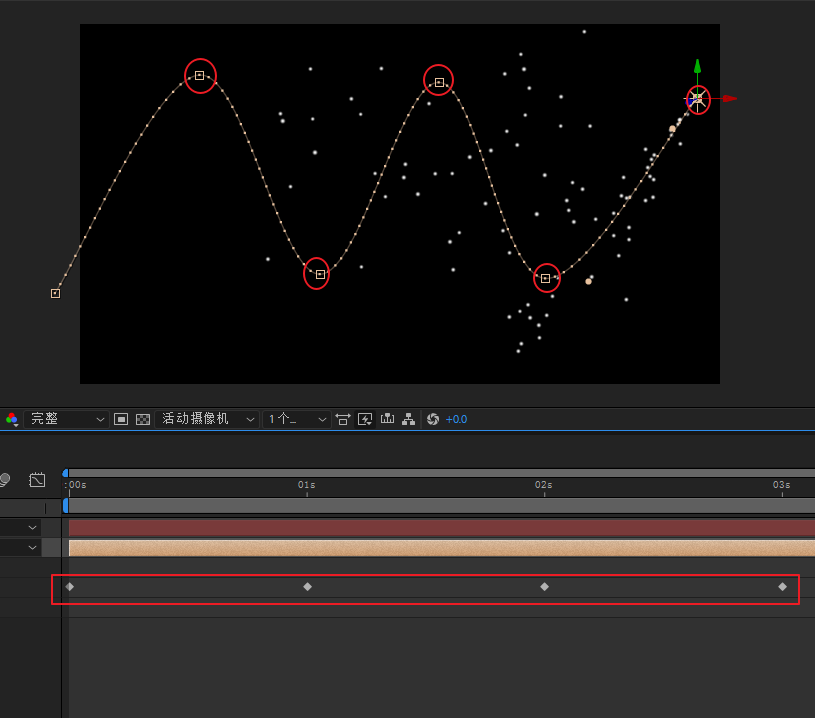This screenshot has height=718, width=815.
Task: Select the keyframe at 01s in the timeline
Action: tap(307, 587)
